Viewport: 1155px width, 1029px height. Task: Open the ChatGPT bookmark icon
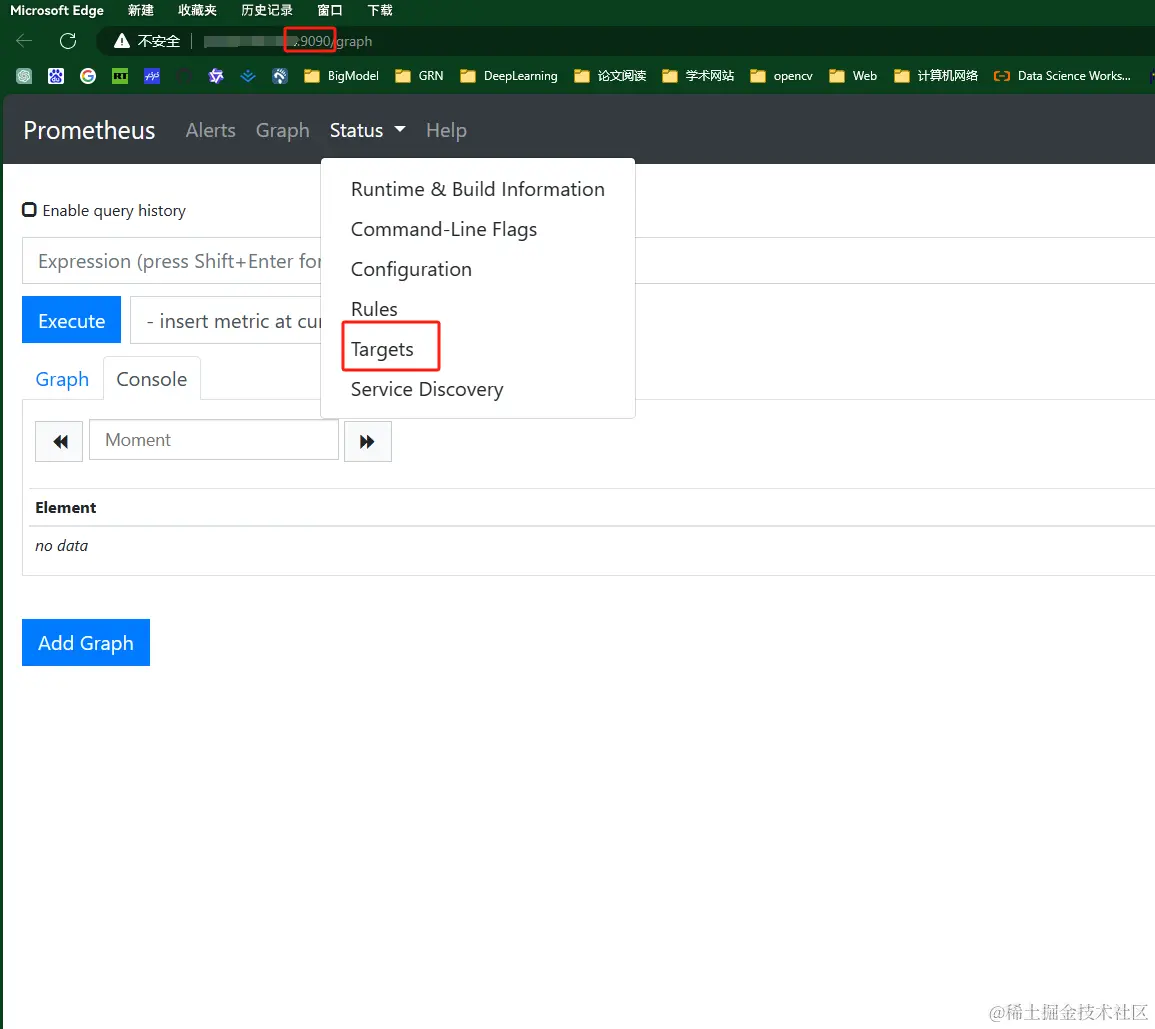click(x=24, y=76)
